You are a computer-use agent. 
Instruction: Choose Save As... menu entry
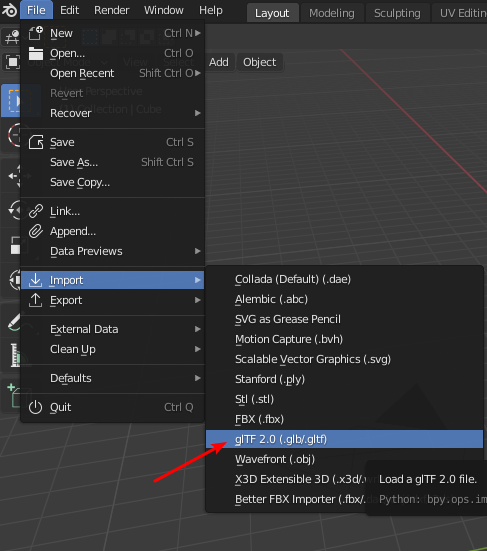(x=112, y=162)
